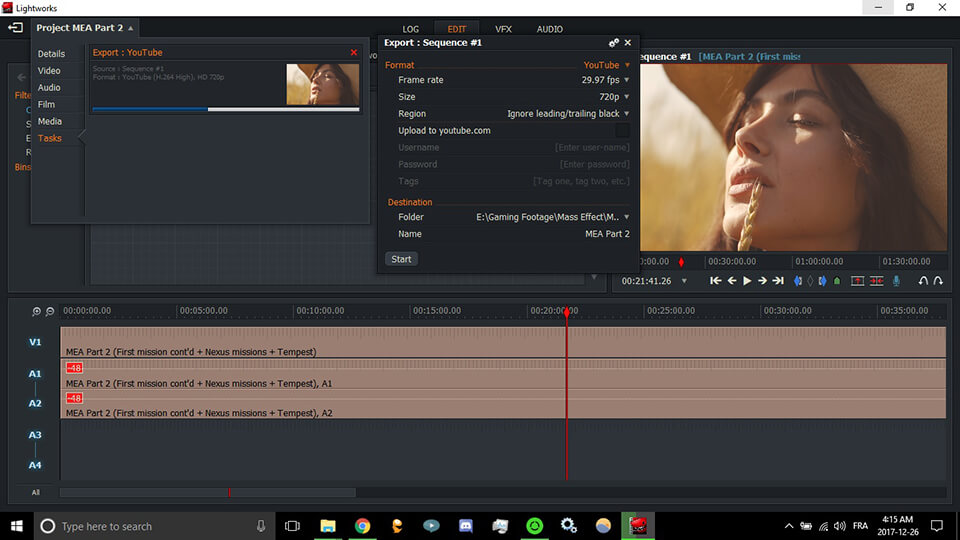This screenshot has width=960, height=540.
Task: Select Audio in project menu
Action: [49, 88]
